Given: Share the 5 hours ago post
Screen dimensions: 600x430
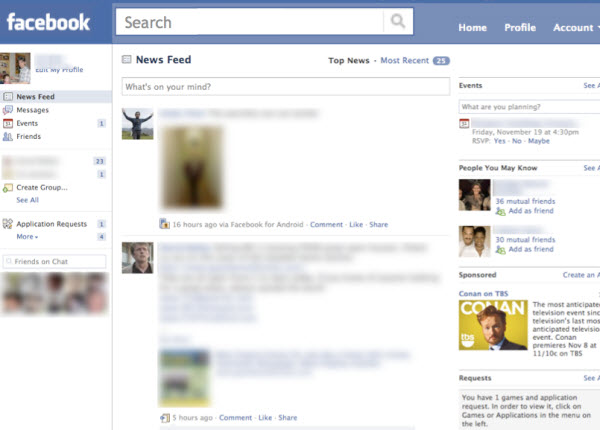Looking at the screenshot, I should (288, 418).
